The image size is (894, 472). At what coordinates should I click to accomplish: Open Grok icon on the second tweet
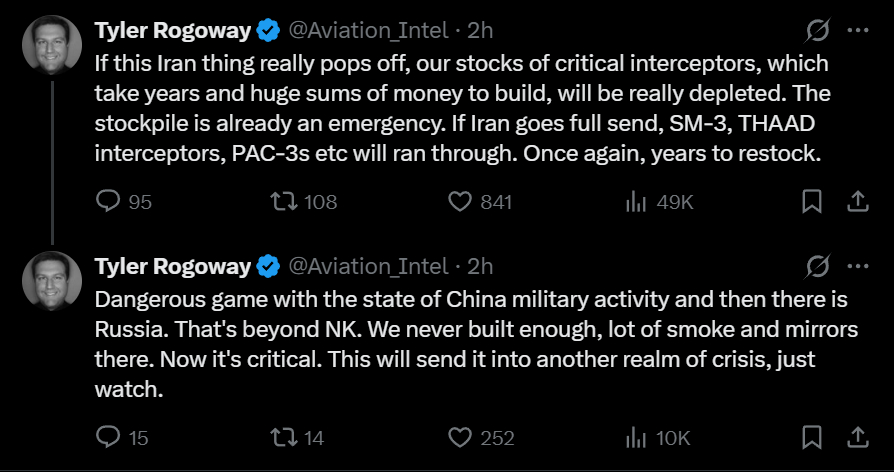click(817, 266)
